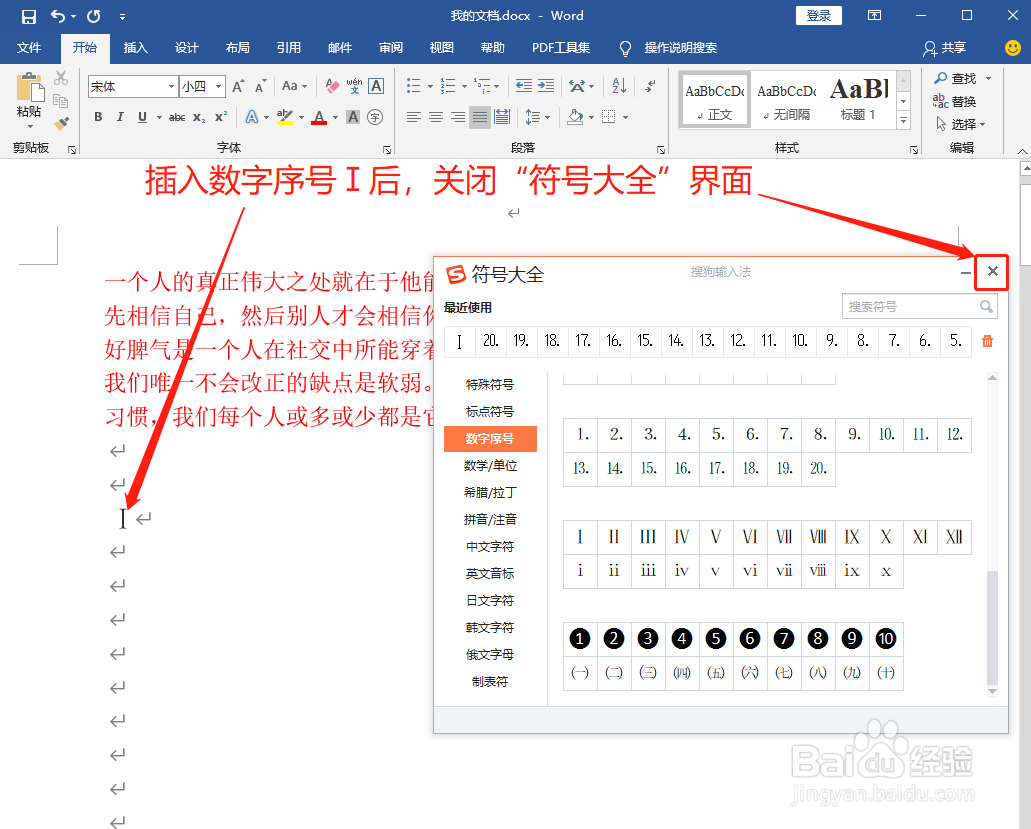
Task: Switch to the 插入 ribbon tab
Action: click(135, 48)
